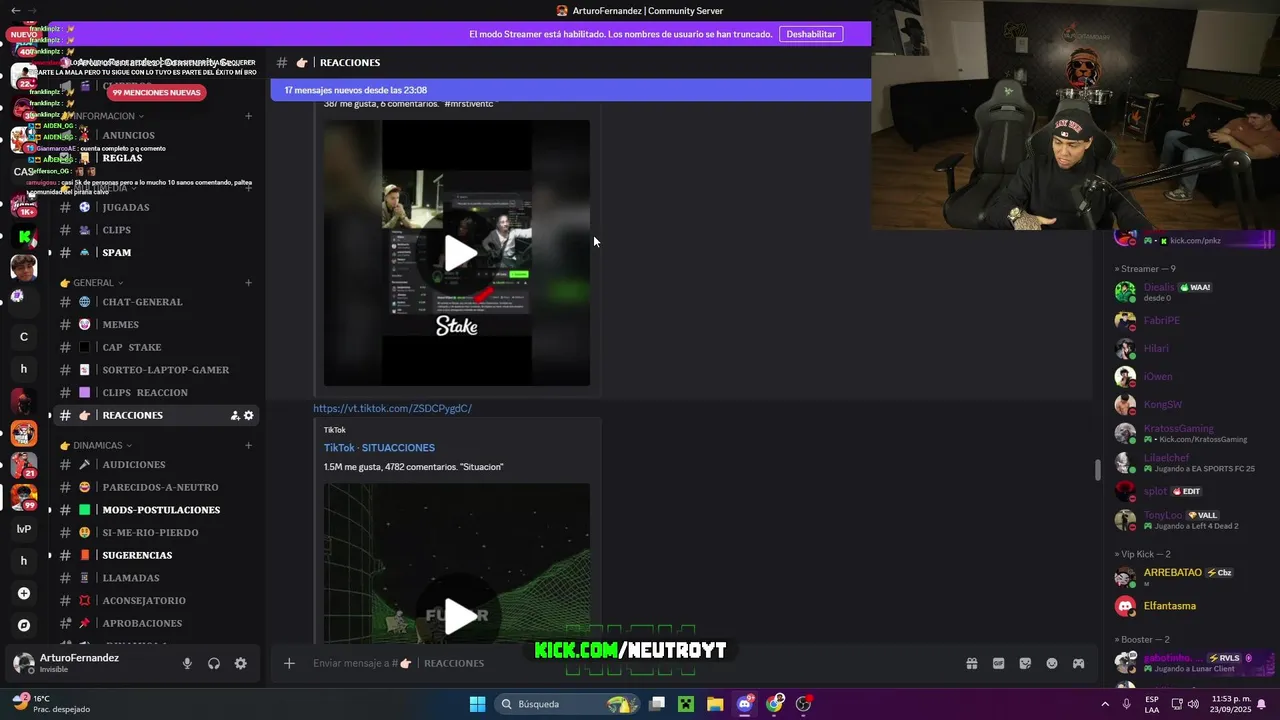The width and height of the screenshot is (1280, 720).
Task: Open Discover servers compass icon
Action: pos(24,625)
